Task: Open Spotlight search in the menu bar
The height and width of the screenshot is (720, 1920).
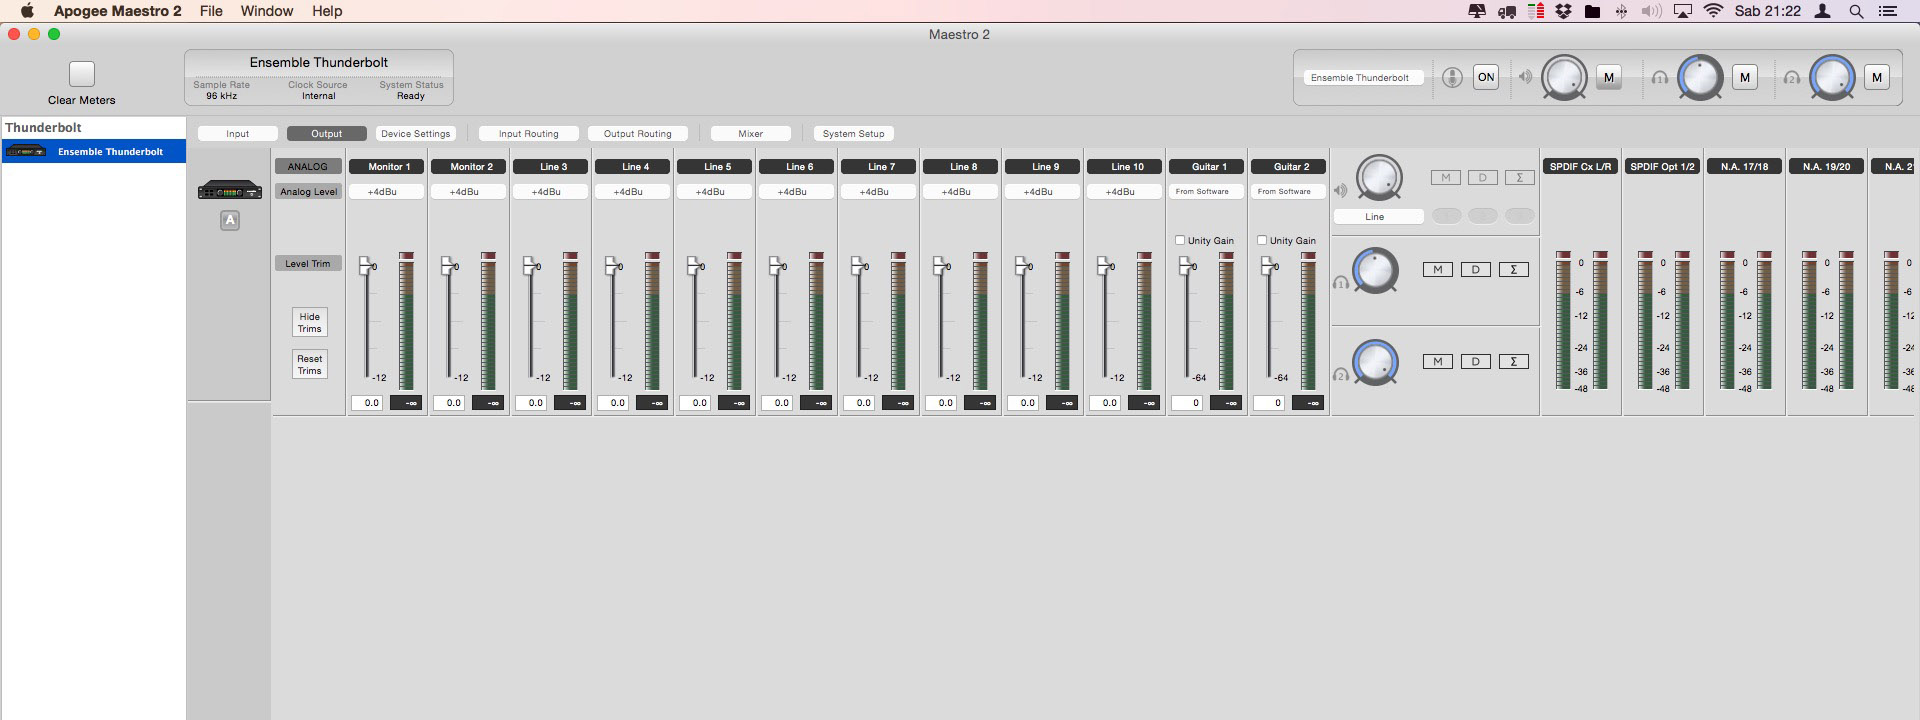Action: (1856, 11)
